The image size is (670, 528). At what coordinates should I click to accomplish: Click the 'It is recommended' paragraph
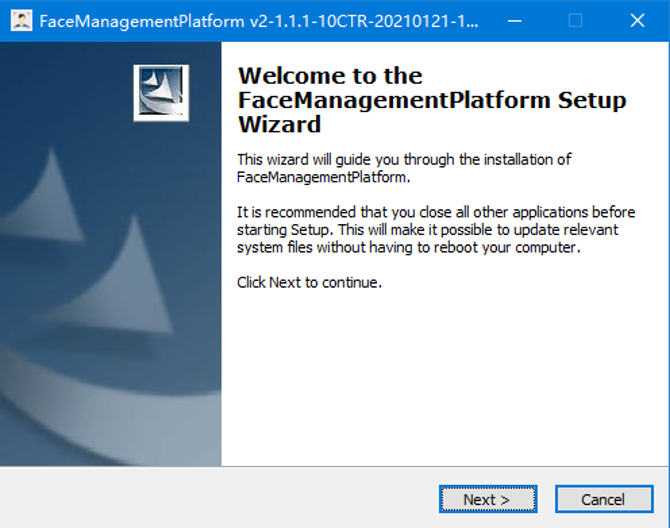coord(436,230)
